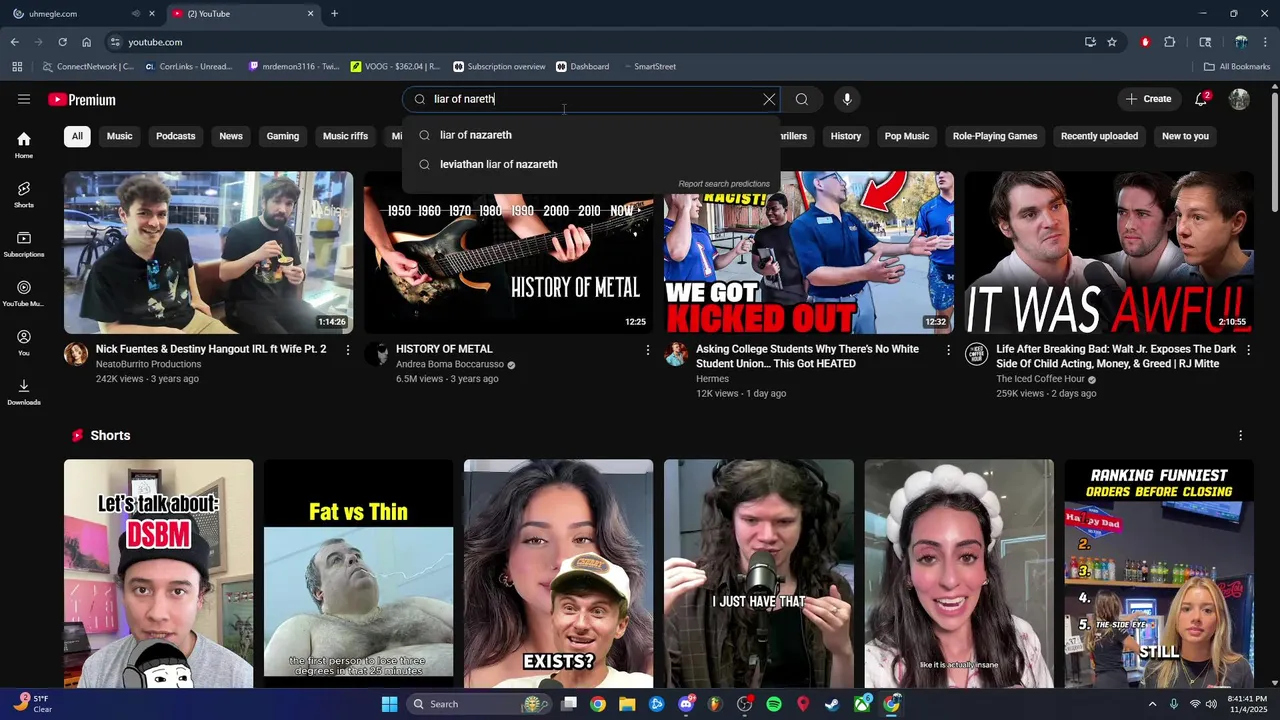Open options menu for HISTORY OF METAL video
This screenshot has width=1280, height=720.
click(647, 350)
